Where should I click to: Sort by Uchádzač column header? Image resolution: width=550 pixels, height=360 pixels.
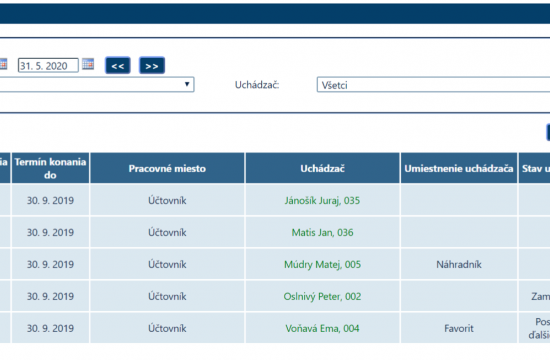[322, 168]
